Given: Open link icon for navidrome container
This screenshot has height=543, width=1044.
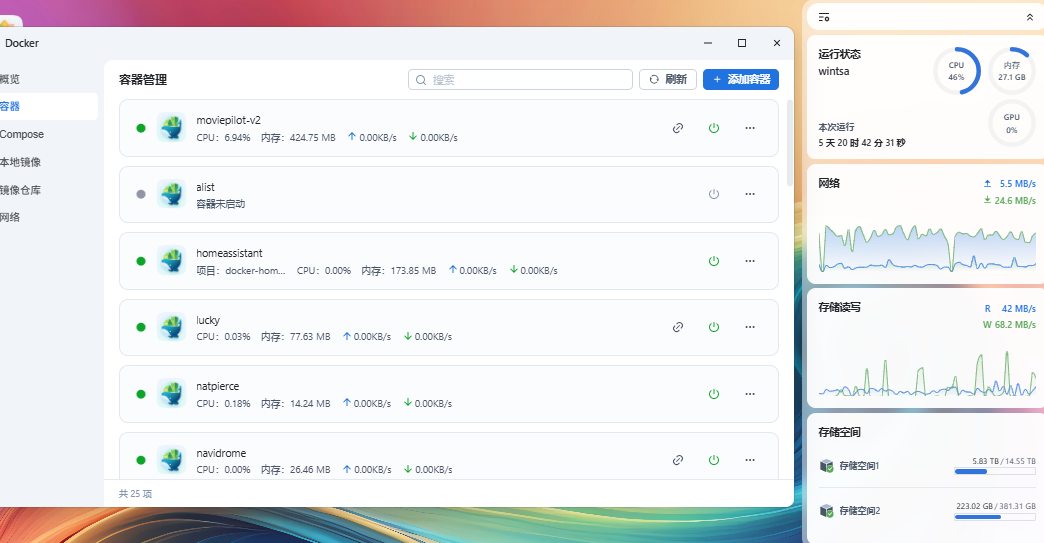Looking at the screenshot, I should click(x=678, y=460).
